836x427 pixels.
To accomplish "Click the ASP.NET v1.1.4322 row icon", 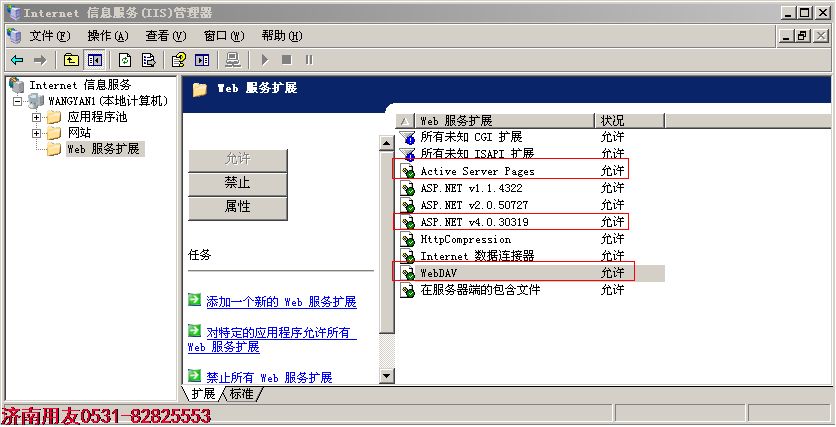I will 408,188.
